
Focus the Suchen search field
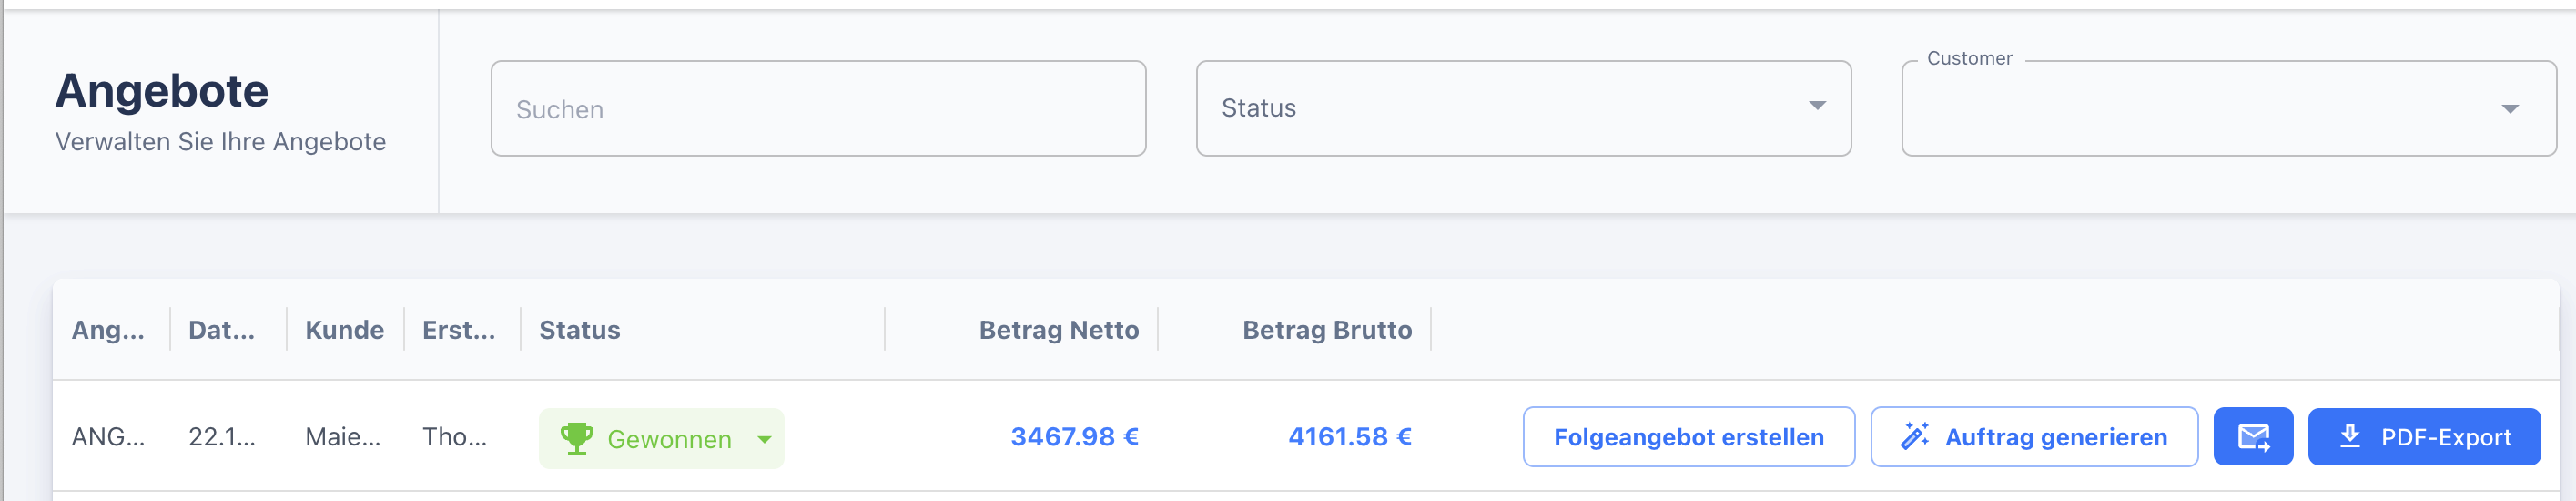817,109
